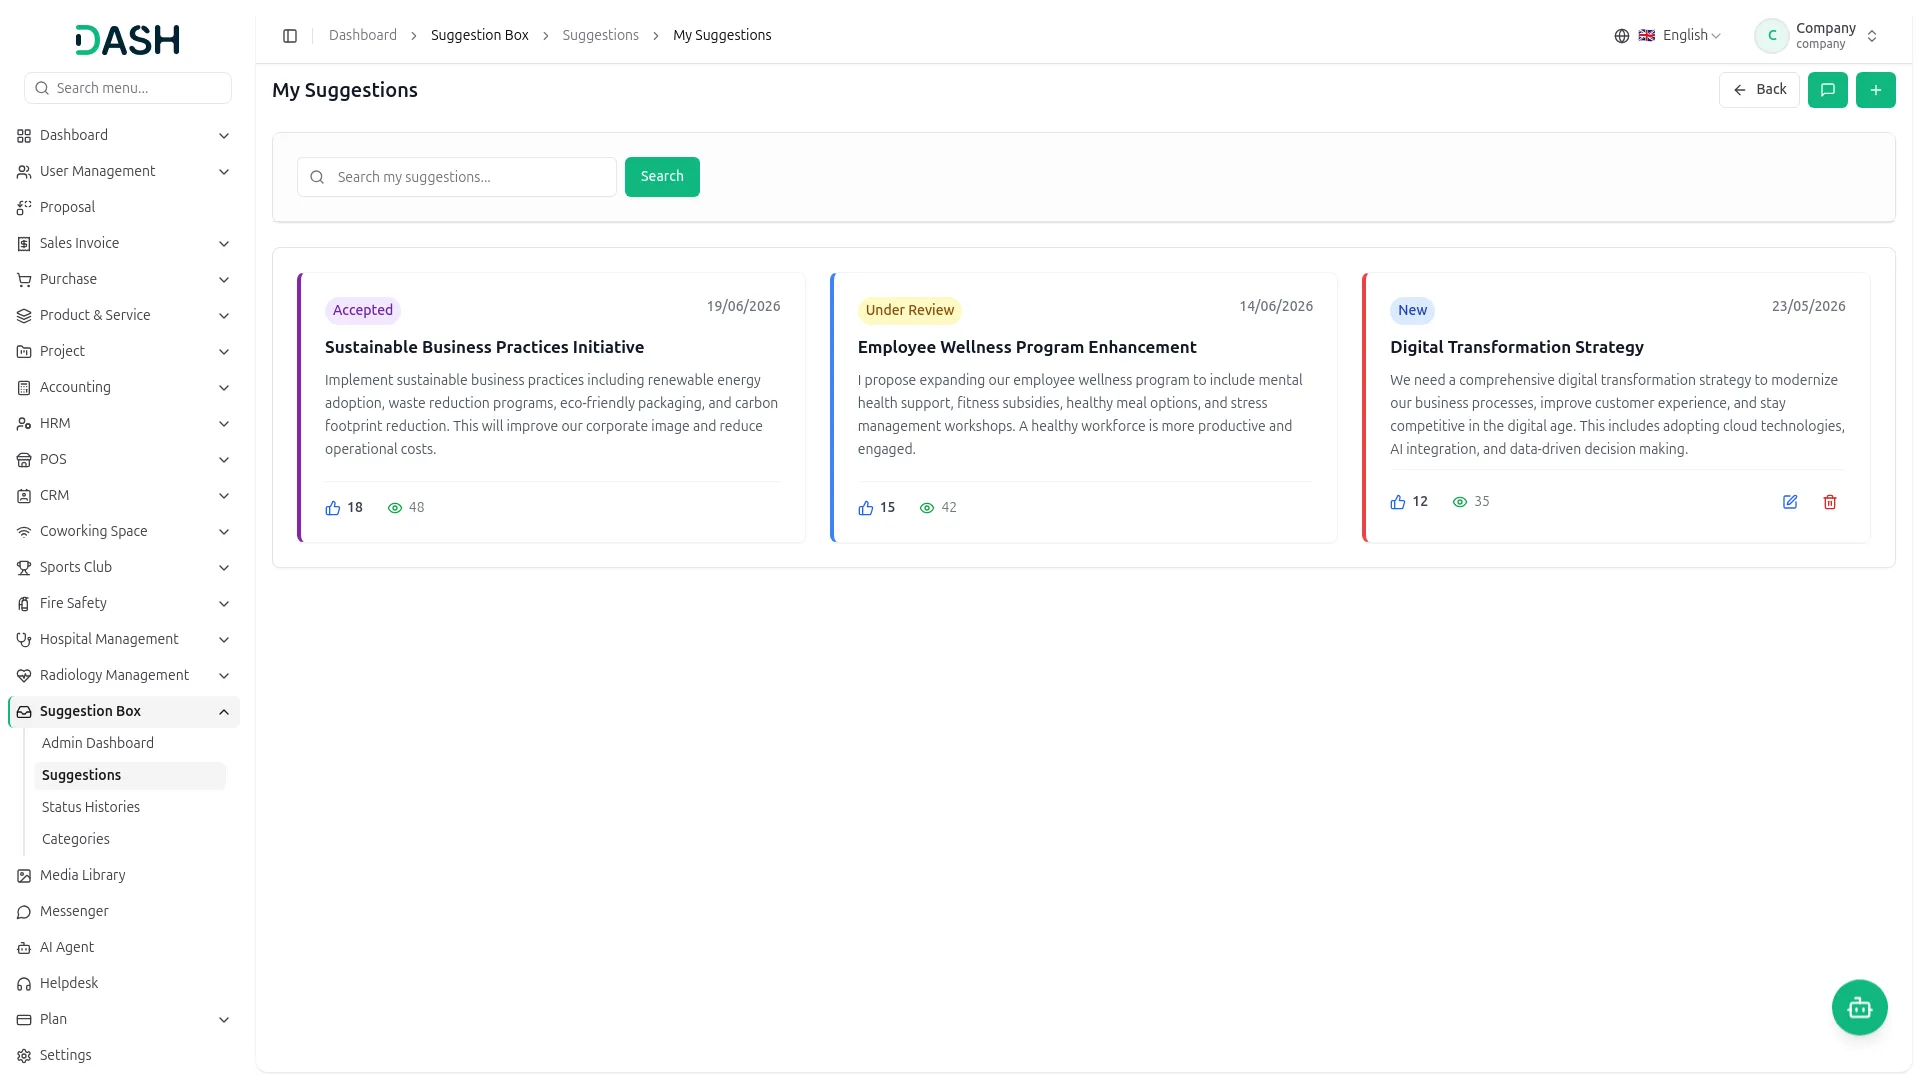Expand the HRM sidebar menu

click(124, 423)
